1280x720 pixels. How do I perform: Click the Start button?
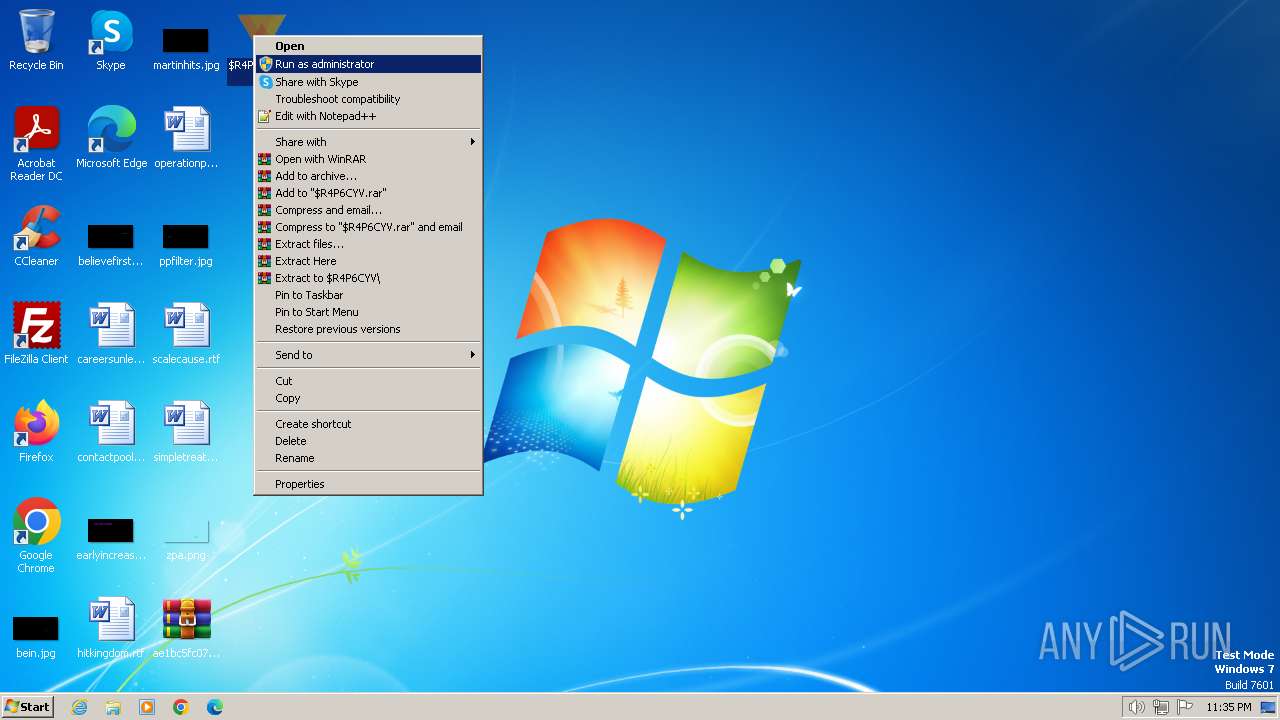click(27, 707)
